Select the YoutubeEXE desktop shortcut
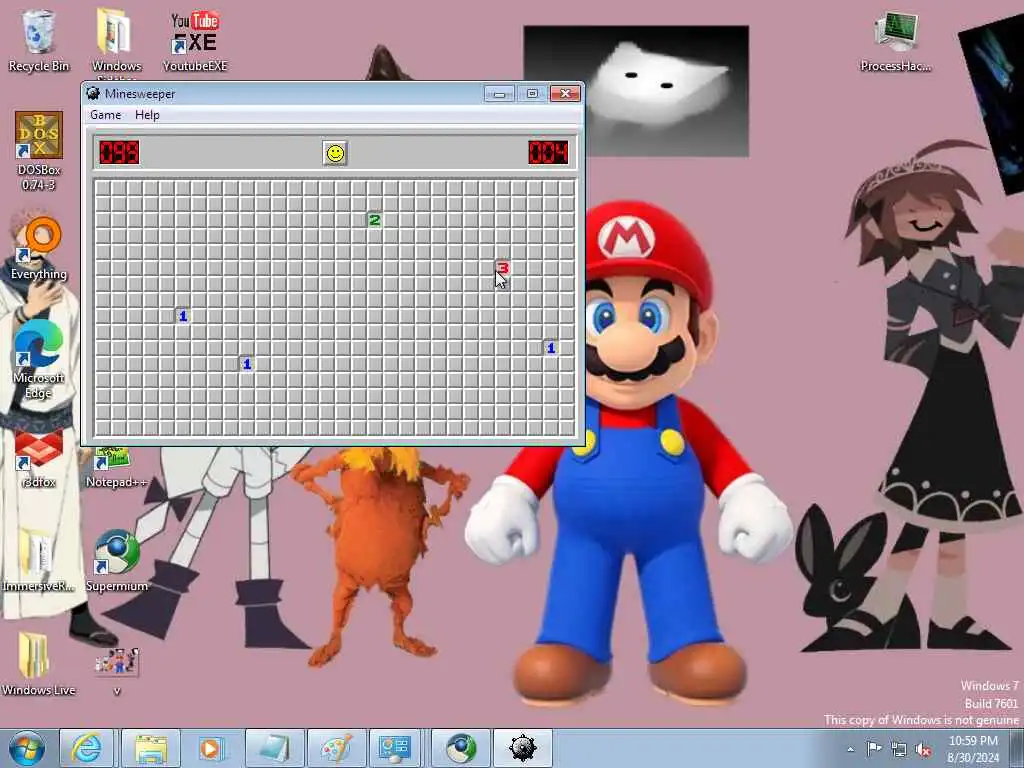 pyautogui.click(x=195, y=41)
